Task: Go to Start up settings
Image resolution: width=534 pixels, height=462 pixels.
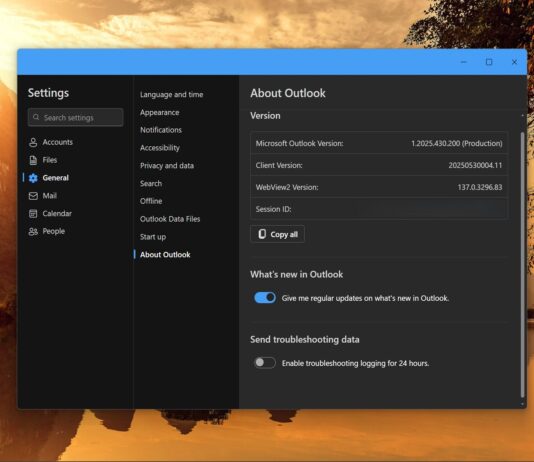Action: pyautogui.click(x=153, y=237)
